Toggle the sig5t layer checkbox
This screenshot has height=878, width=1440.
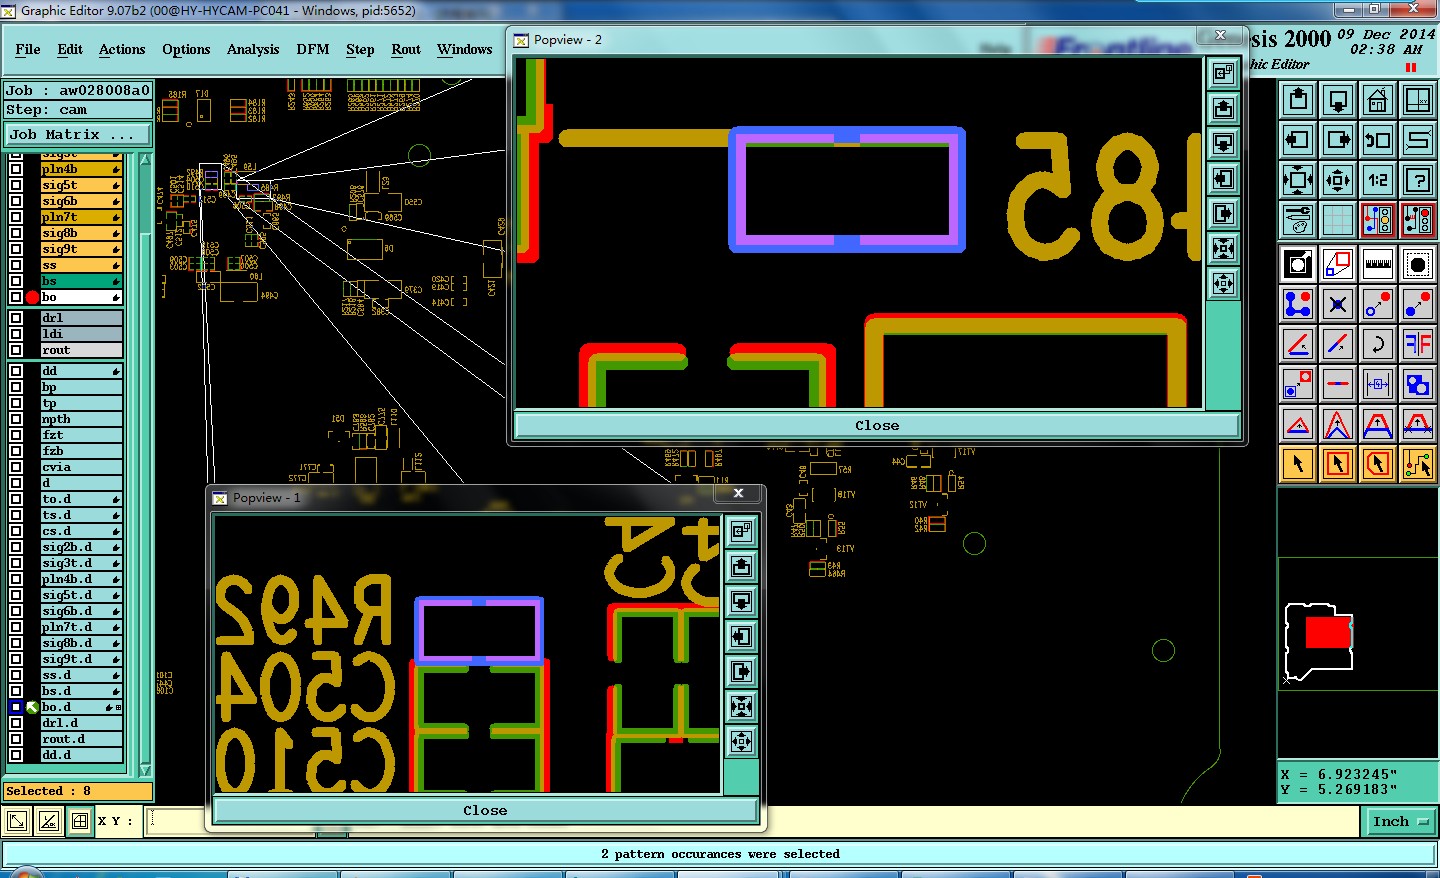pyautogui.click(x=16, y=185)
